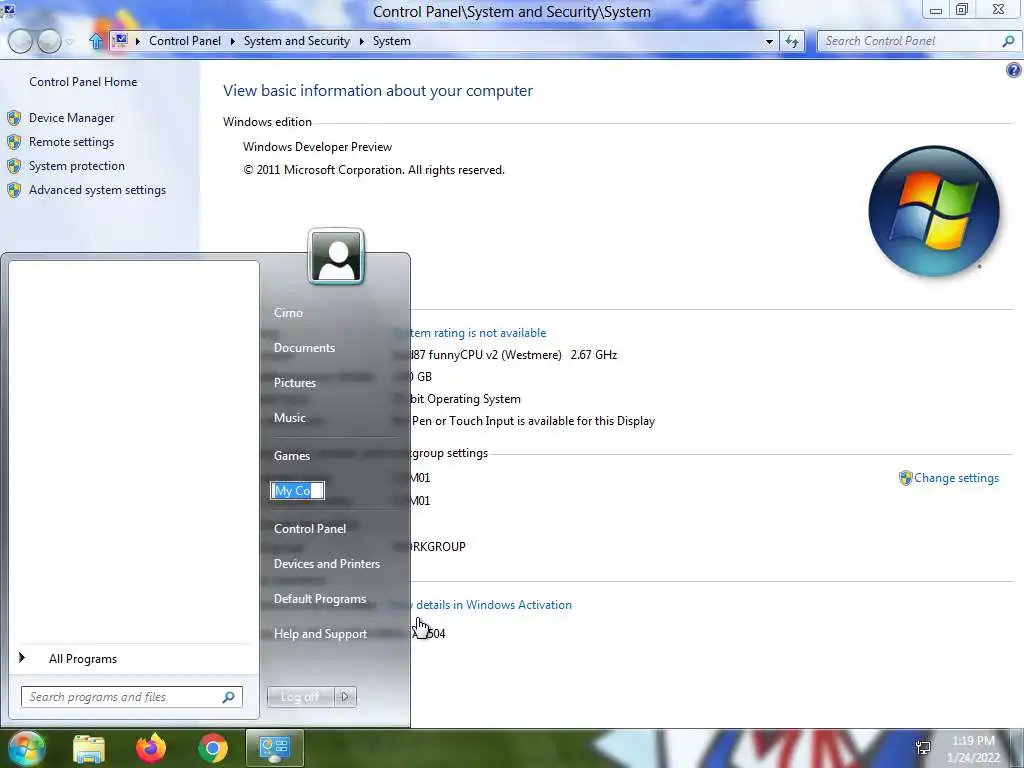Click the Advanced system settings shield icon
1024x768 pixels.
coord(14,190)
